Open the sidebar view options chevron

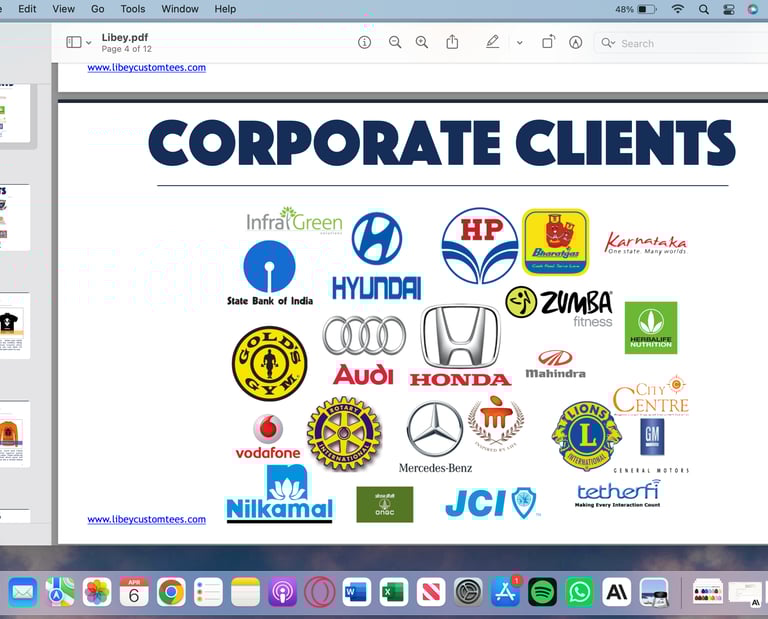click(x=89, y=43)
